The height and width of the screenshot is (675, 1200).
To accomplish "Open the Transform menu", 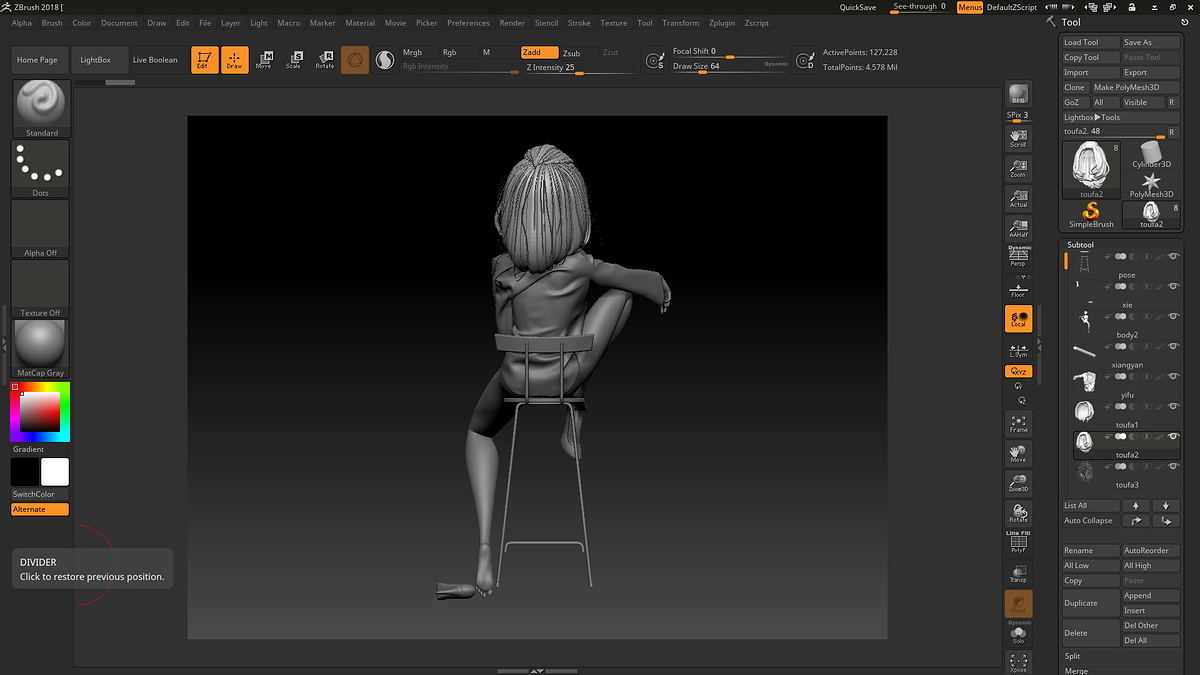I will tap(680, 23).
